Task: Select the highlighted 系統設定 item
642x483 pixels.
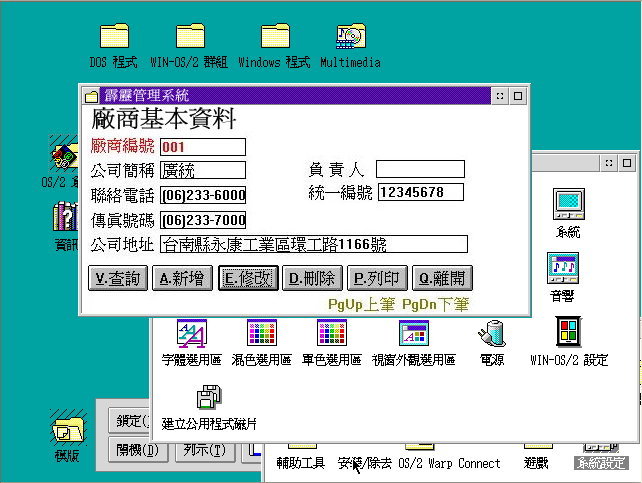Action: coord(601,463)
